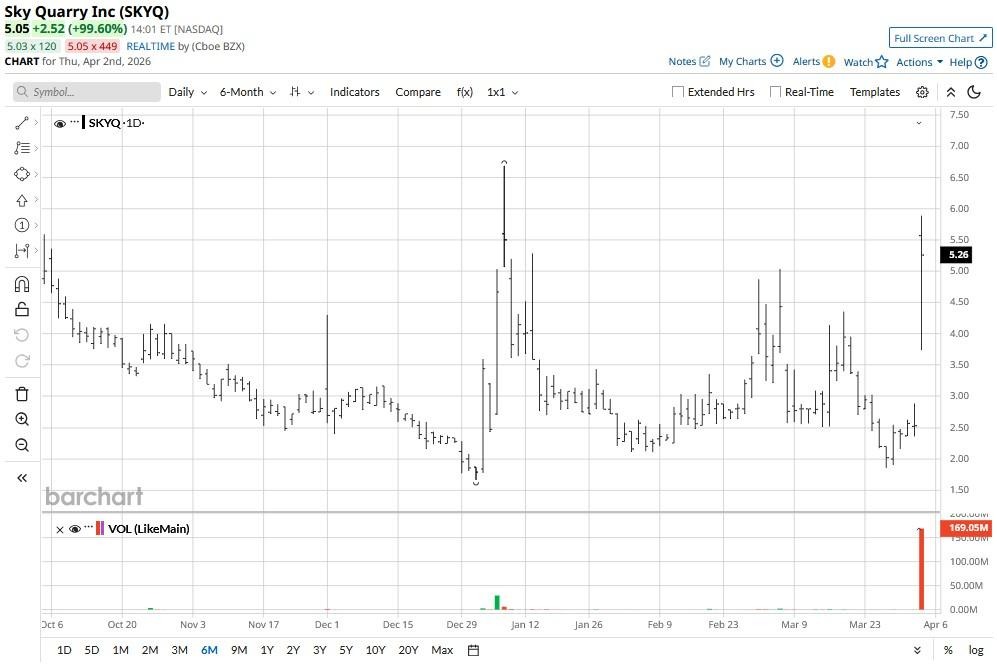Click the 169.05M volume label

tap(966, 528)
